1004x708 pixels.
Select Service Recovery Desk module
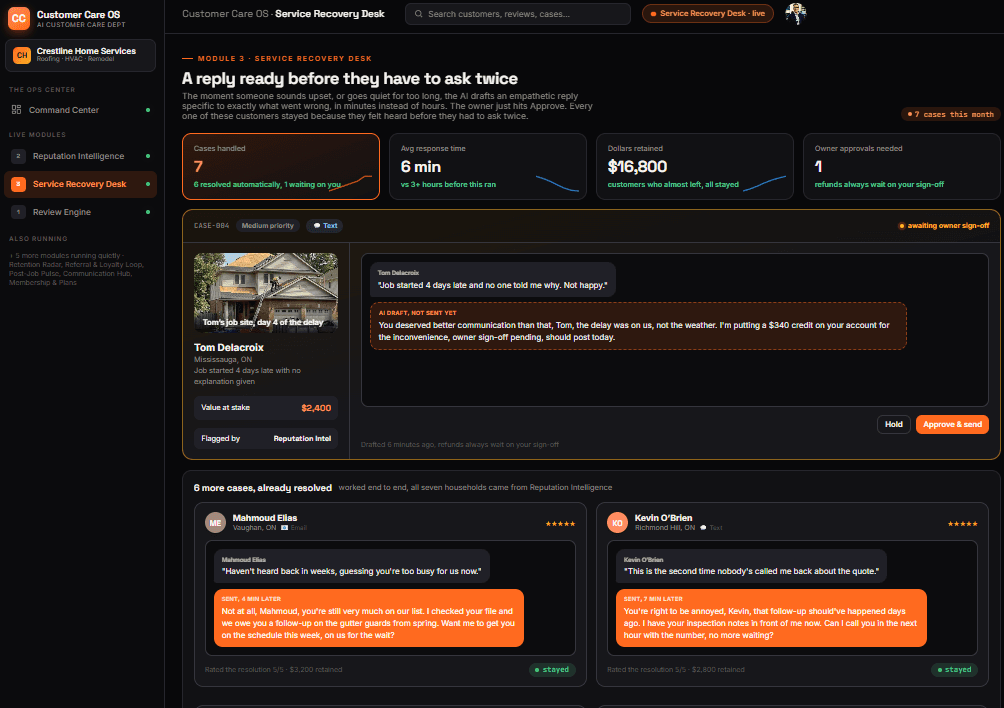(81, 184)
